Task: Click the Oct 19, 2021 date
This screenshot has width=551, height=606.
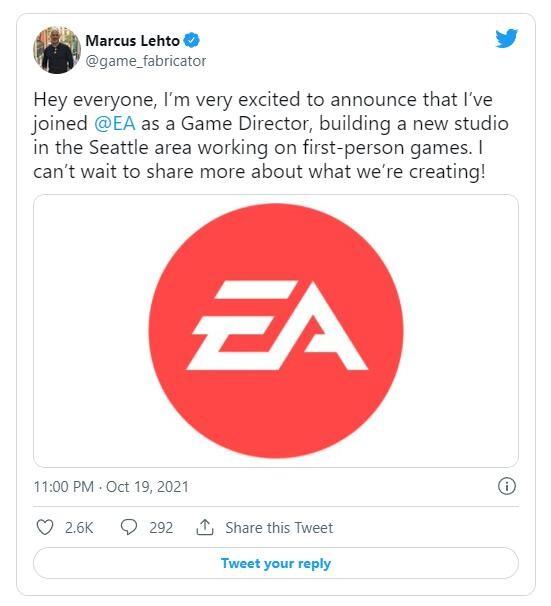Action: [147, 487]
